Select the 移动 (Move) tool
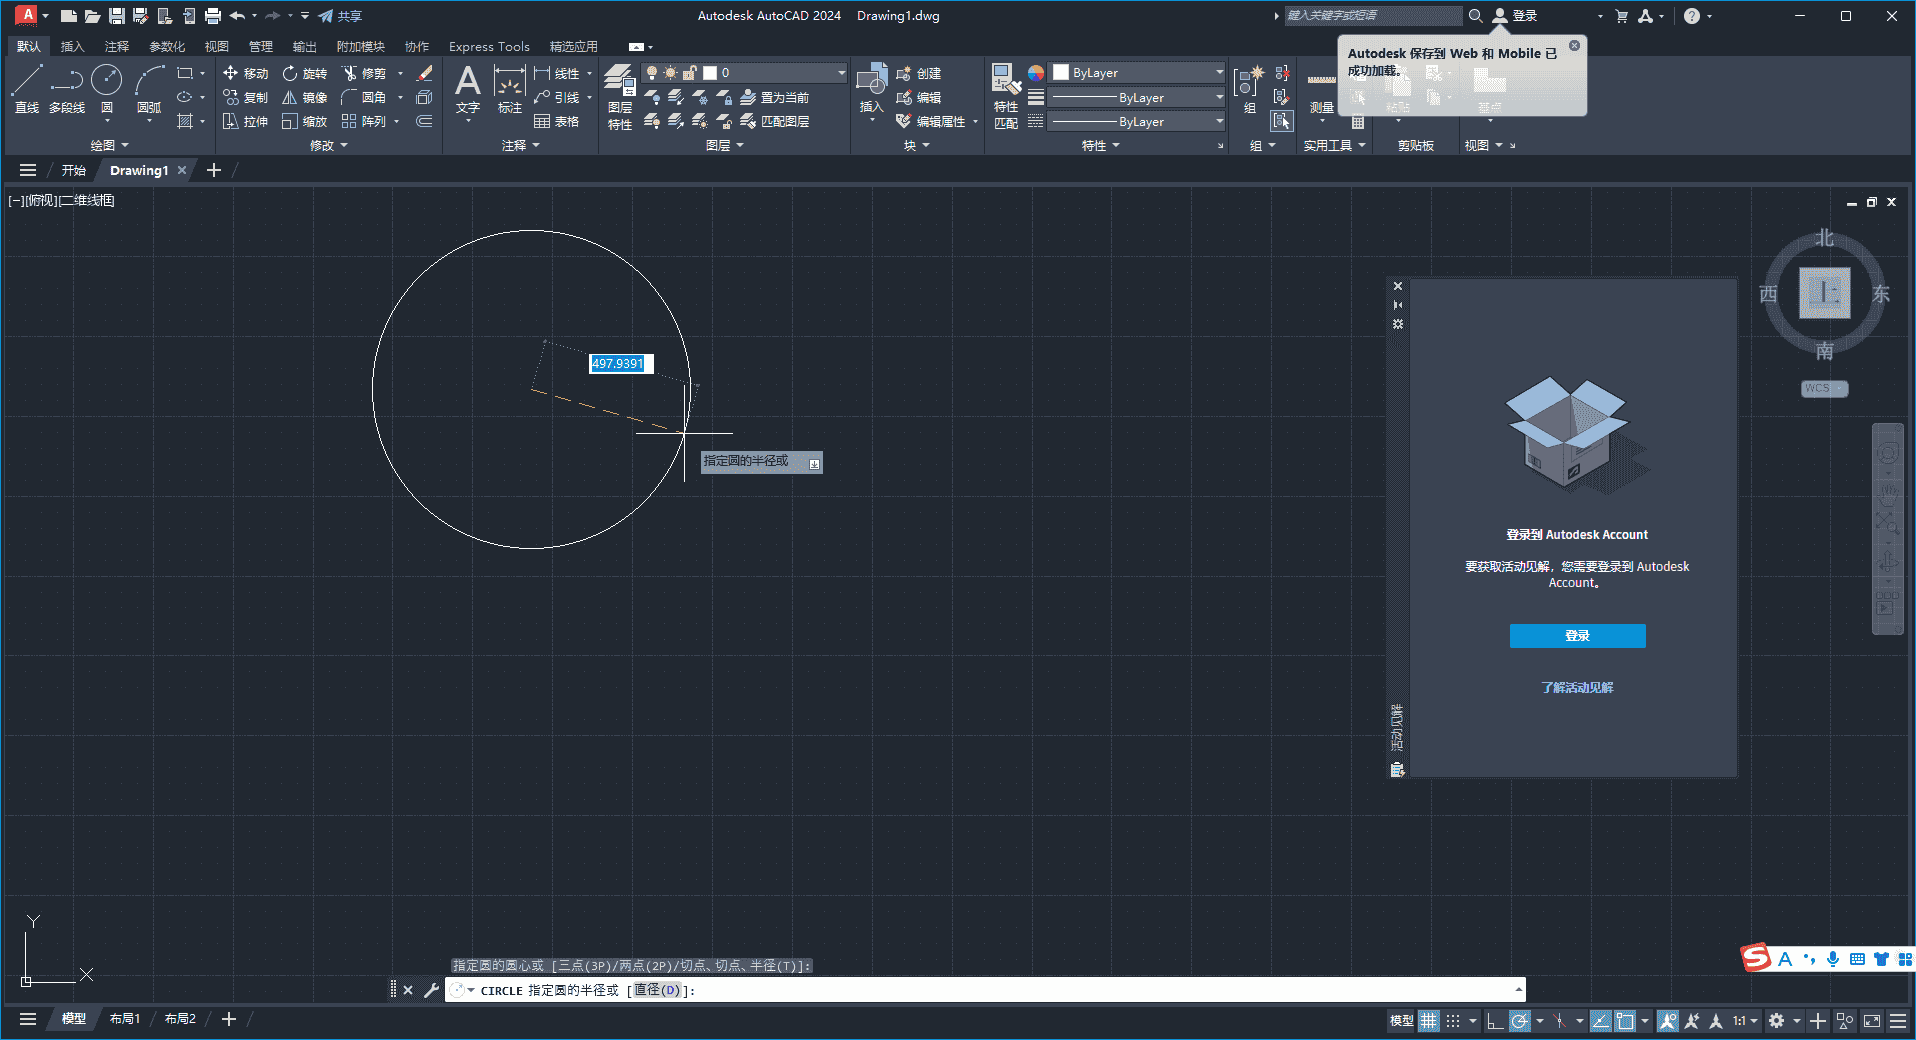 pyautogui.click(x=245, y=73)
